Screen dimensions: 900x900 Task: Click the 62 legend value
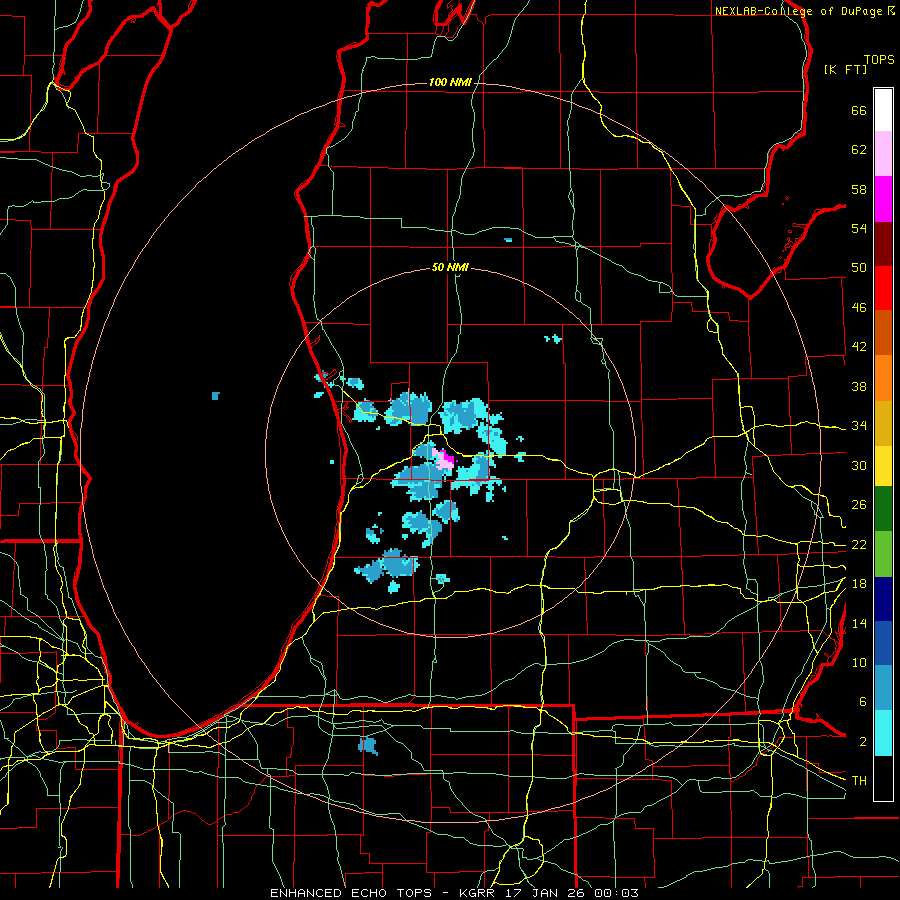(x=859, y=150)
